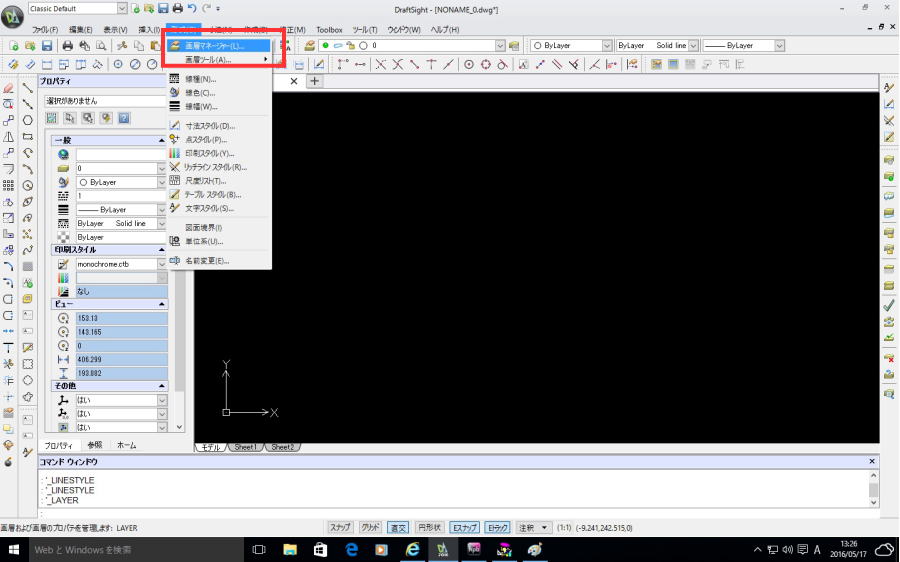Click the green check icon on the right toolbar

[889, 305]
